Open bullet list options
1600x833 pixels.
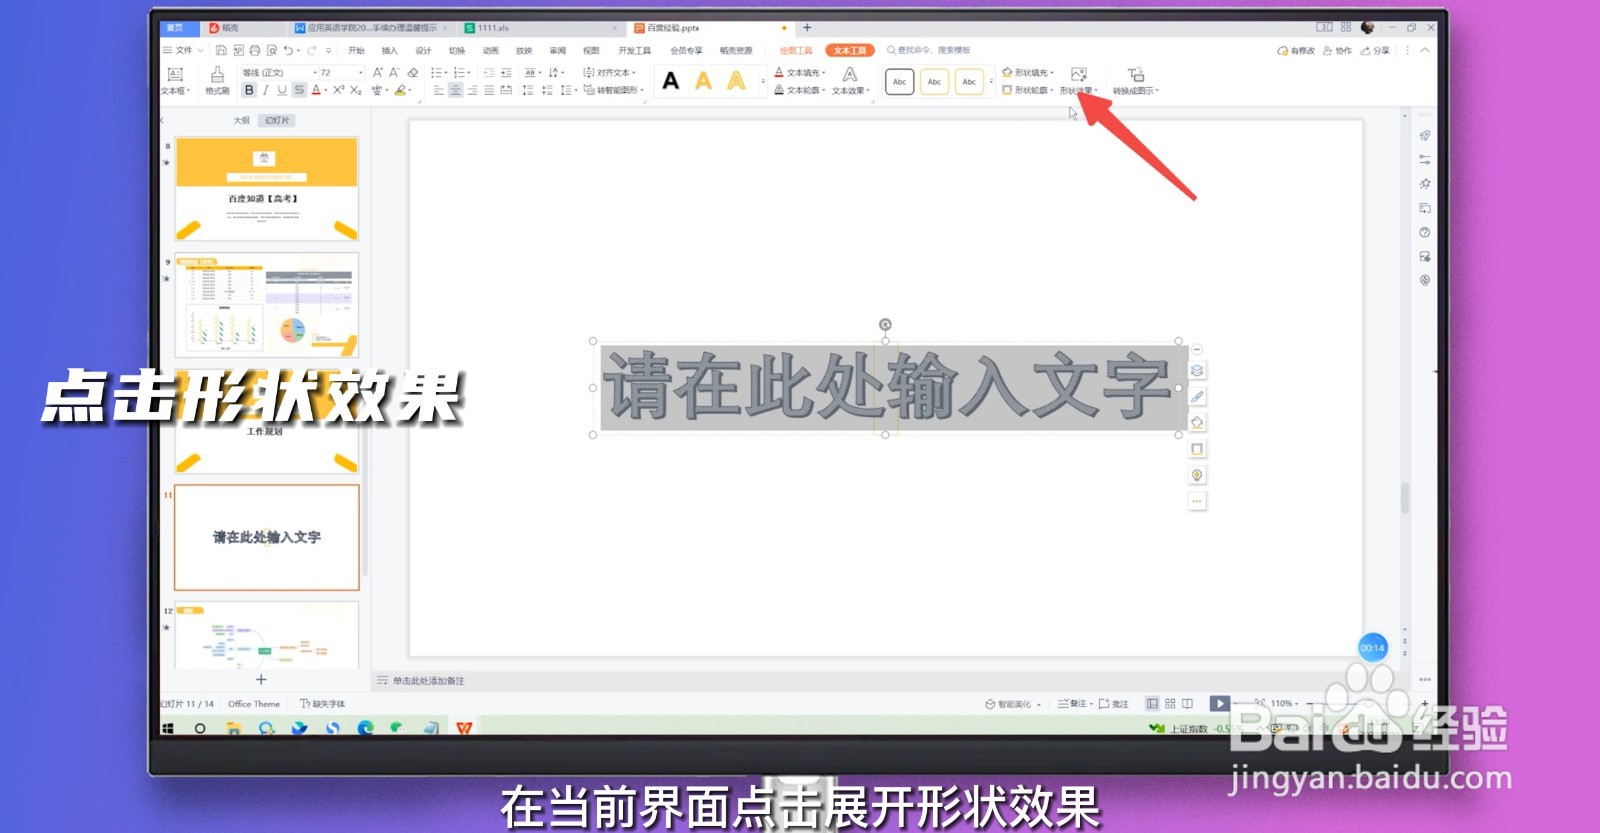click(x=438, y=73)
